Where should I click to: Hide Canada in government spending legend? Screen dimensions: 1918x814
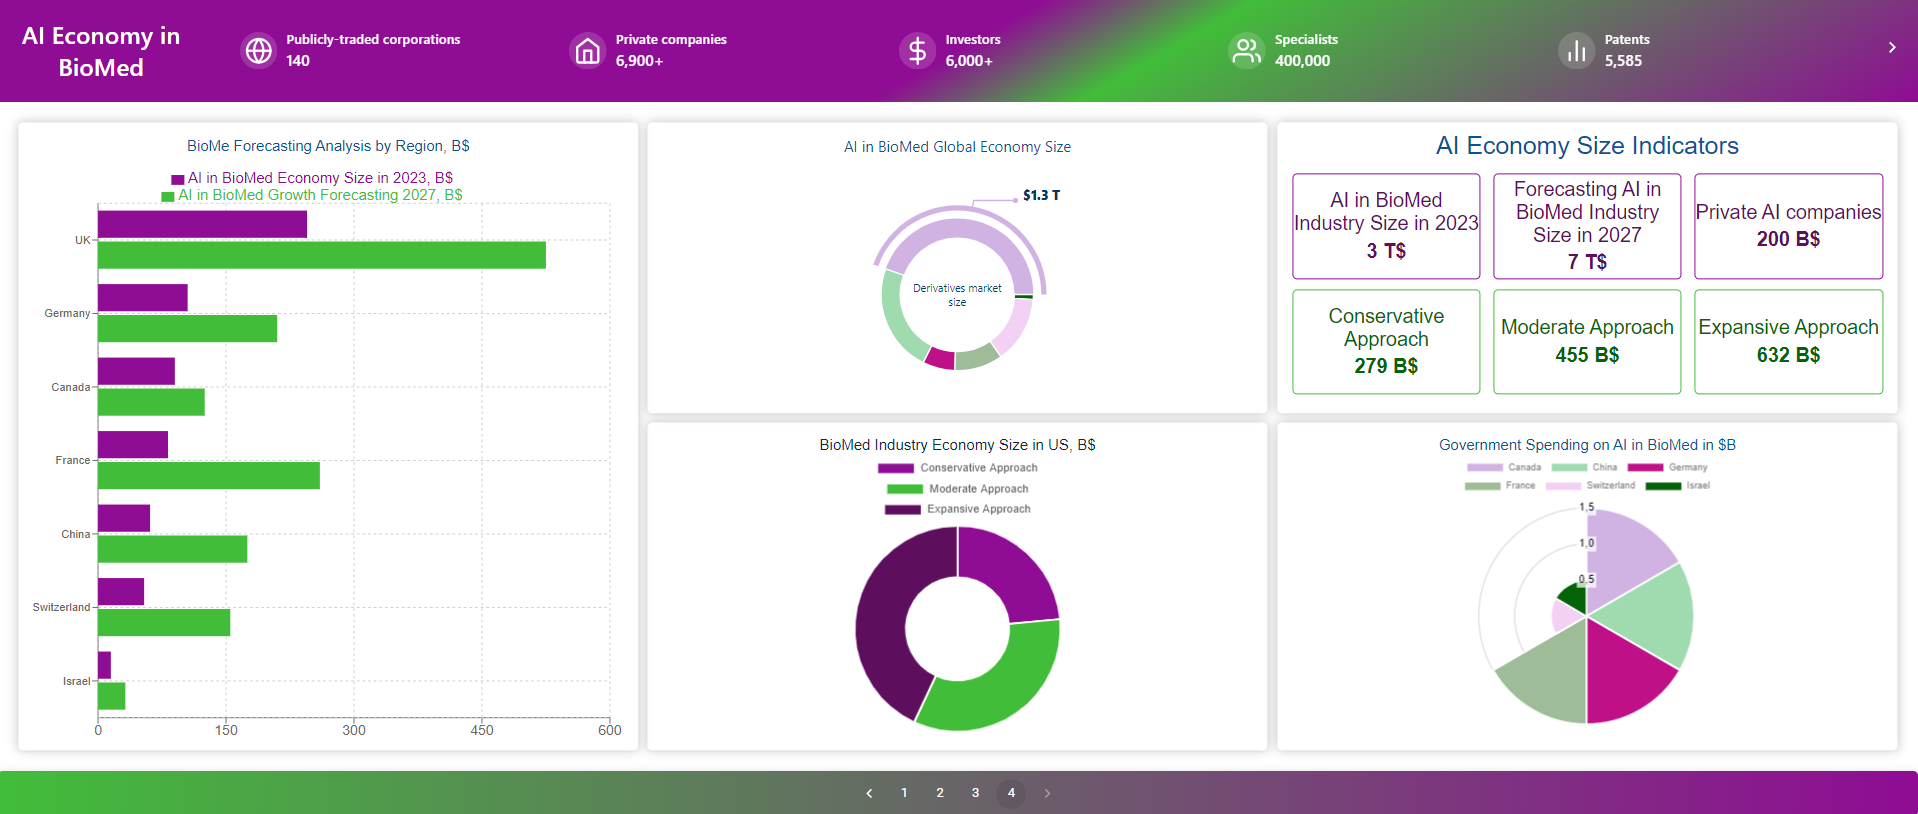tap(1504, 467)
